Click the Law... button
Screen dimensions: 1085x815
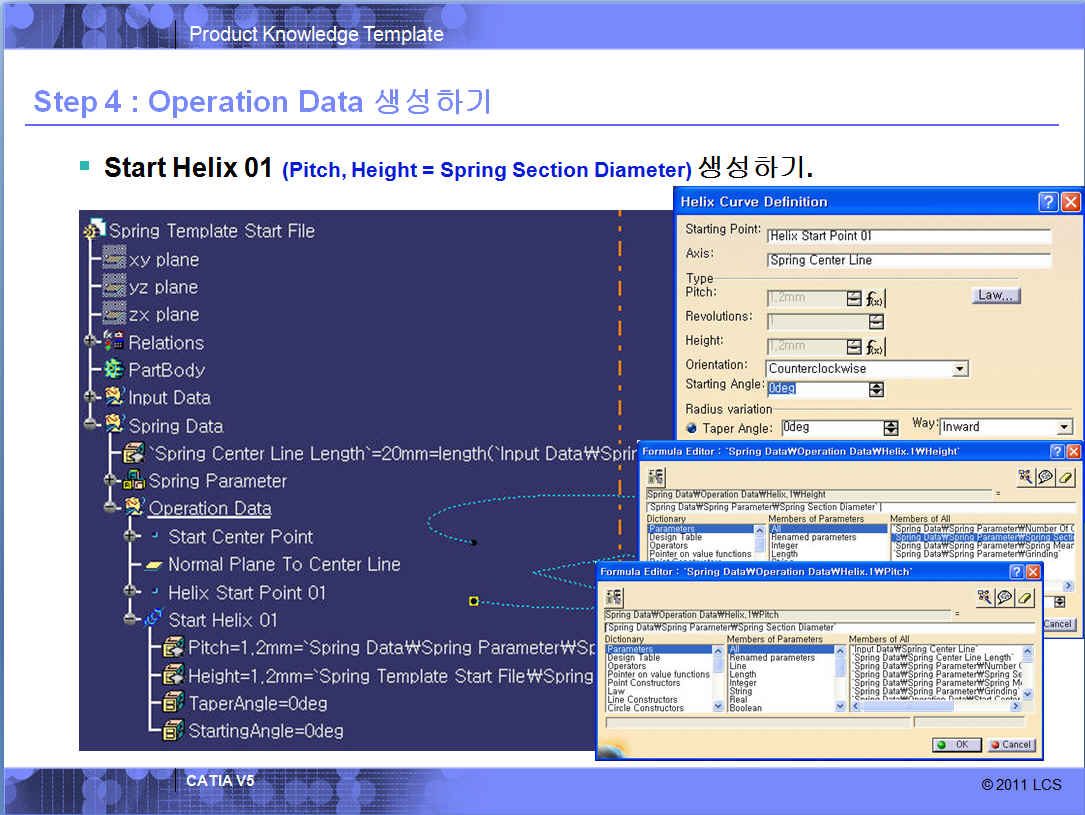click(x=996, y=296)
